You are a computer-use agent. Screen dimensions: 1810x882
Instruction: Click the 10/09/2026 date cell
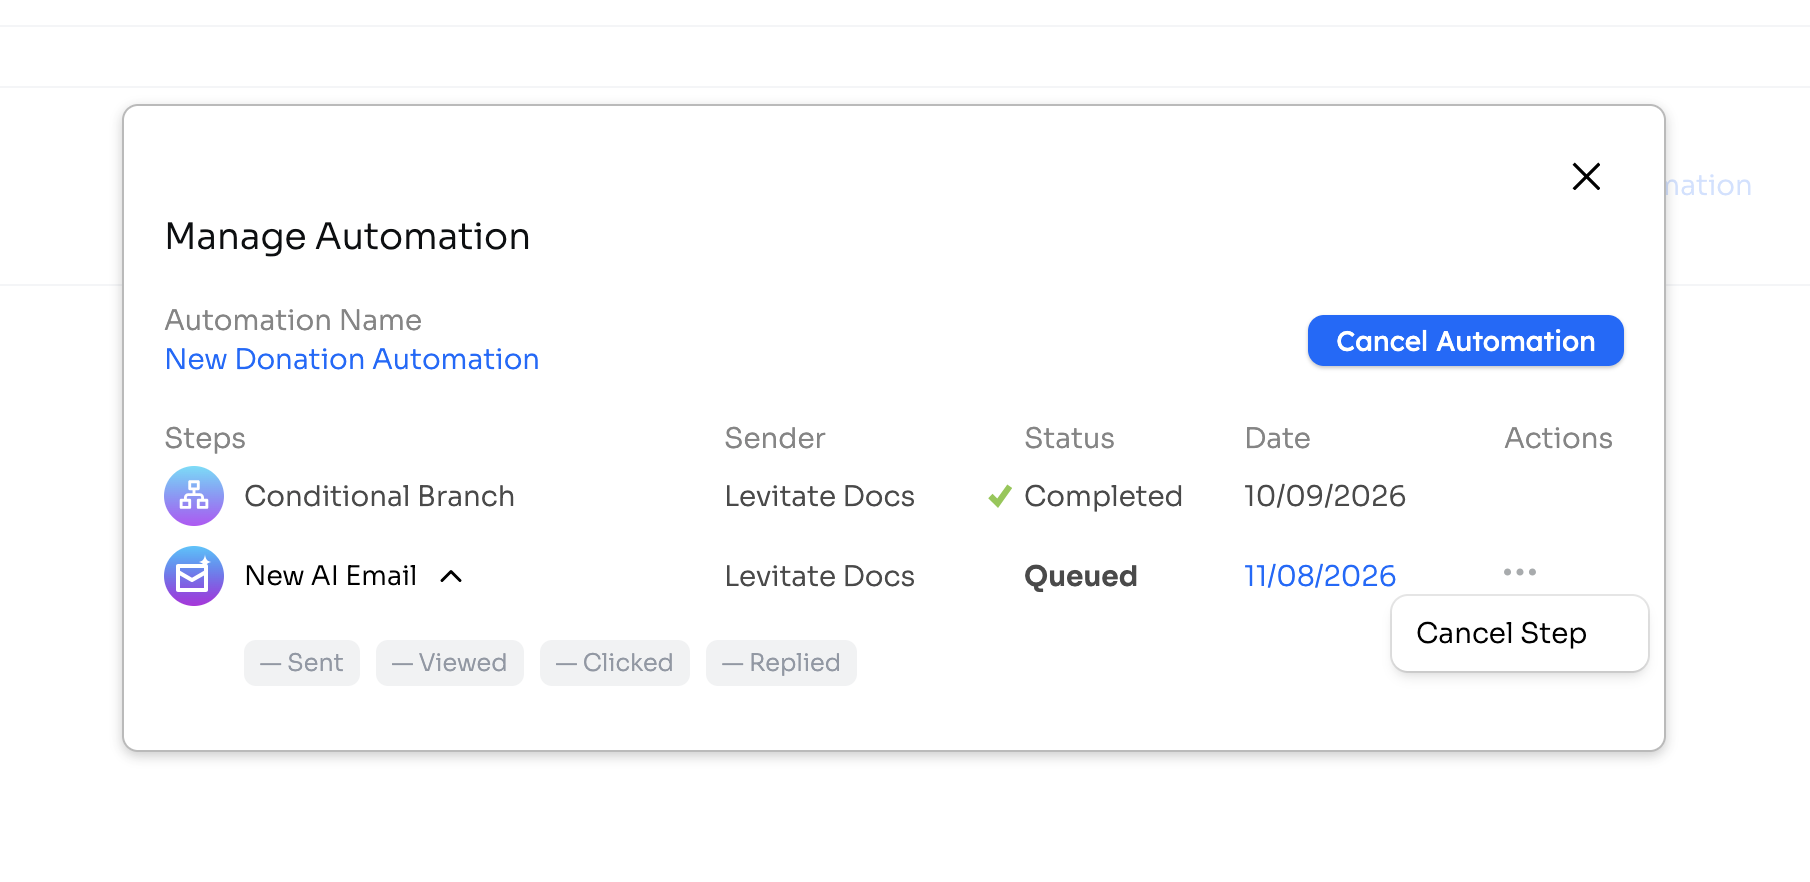tap(1325, 496)
